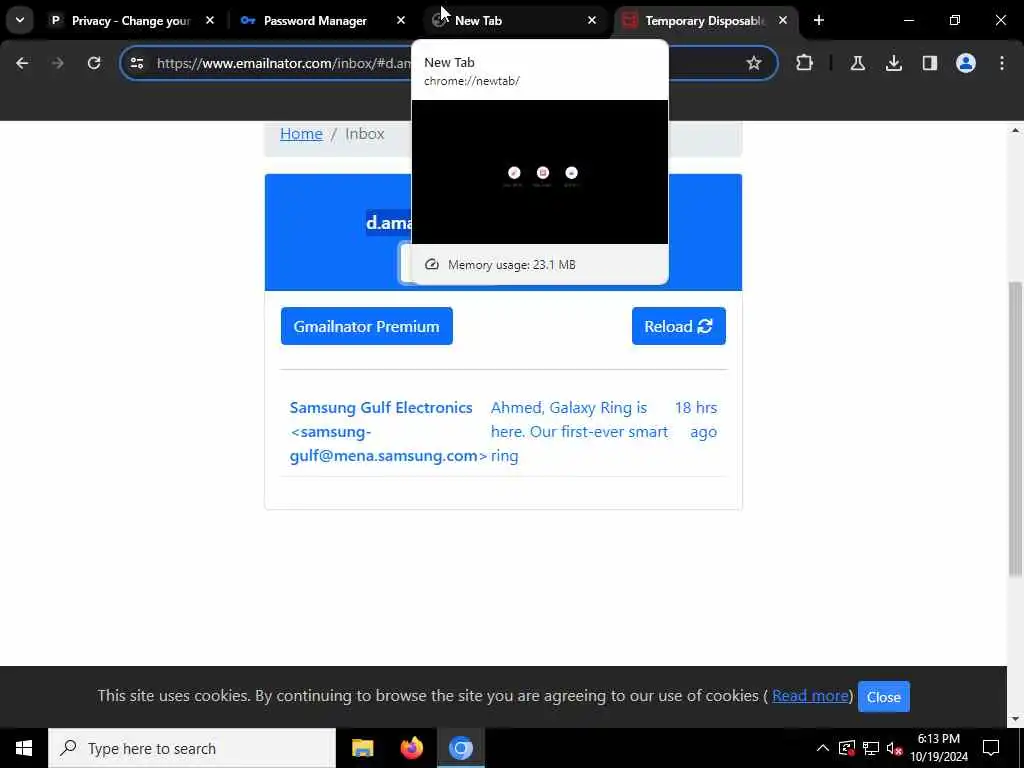Close the cookie notice banner
1024x768 pixels.
[x=884, y=697]
